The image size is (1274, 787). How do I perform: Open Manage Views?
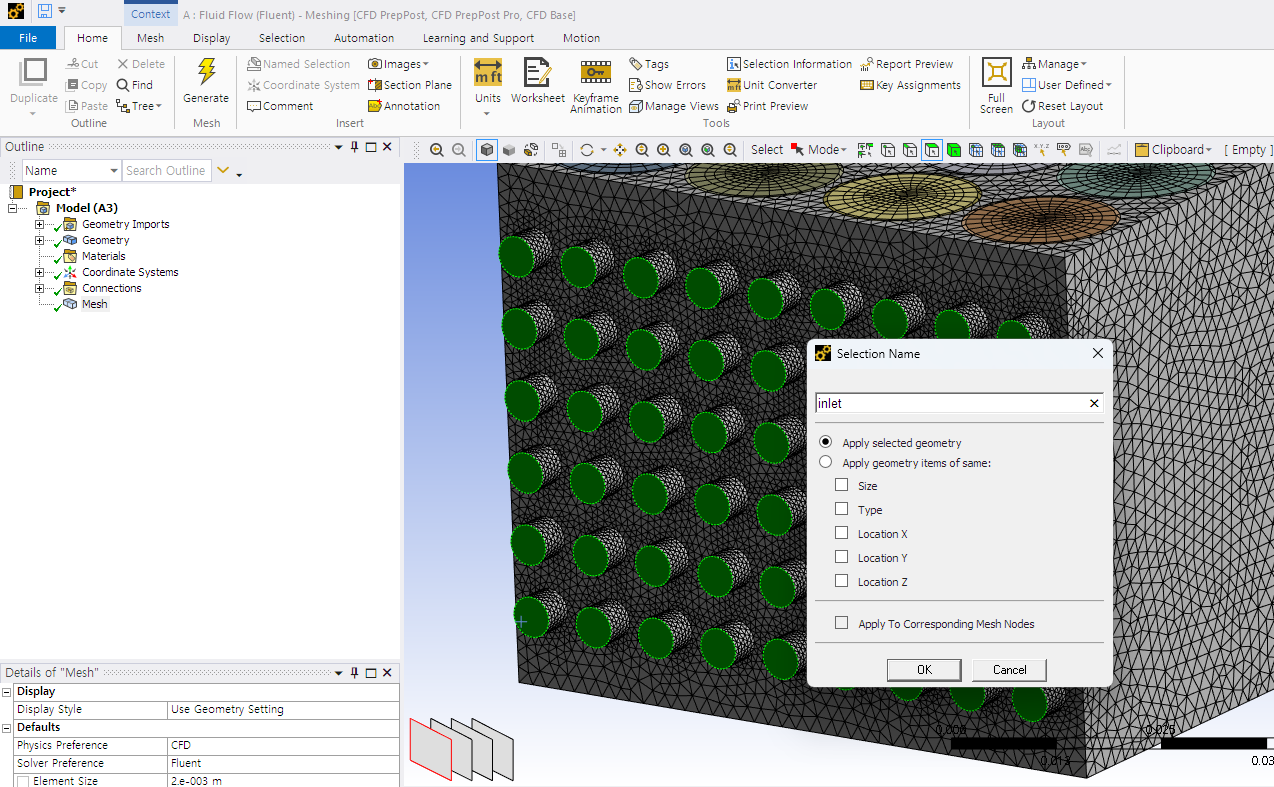pos(674,106)
